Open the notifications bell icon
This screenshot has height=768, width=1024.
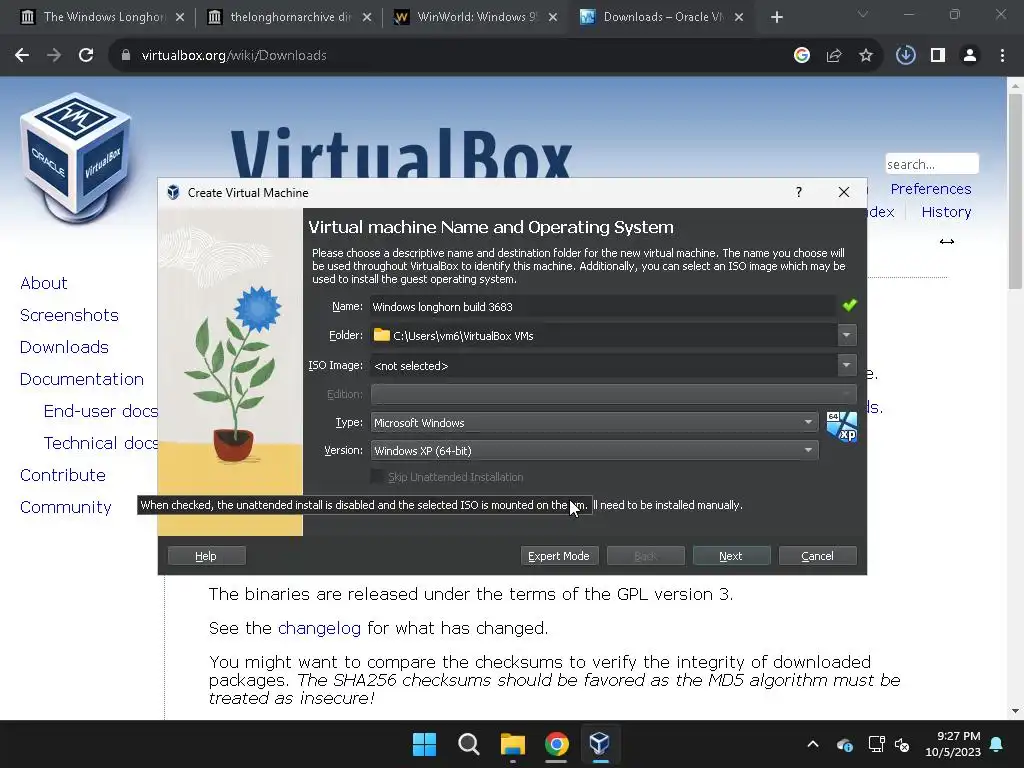997,744
